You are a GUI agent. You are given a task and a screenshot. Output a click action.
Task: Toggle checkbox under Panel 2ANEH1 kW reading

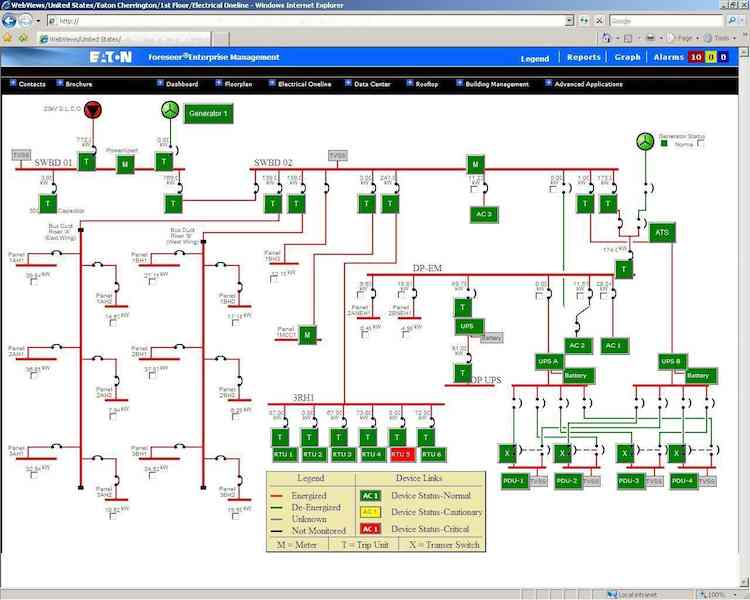(x=365, y=334)
